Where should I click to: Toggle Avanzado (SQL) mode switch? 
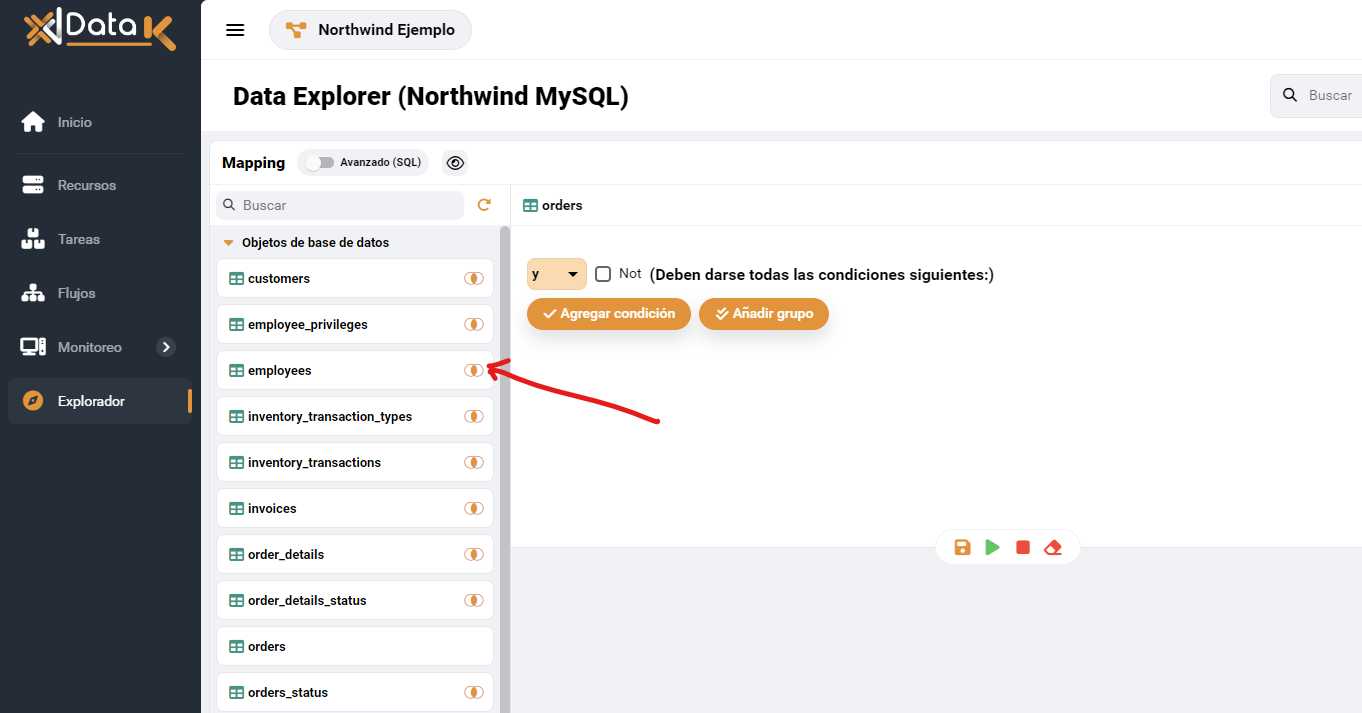(320, 163)
